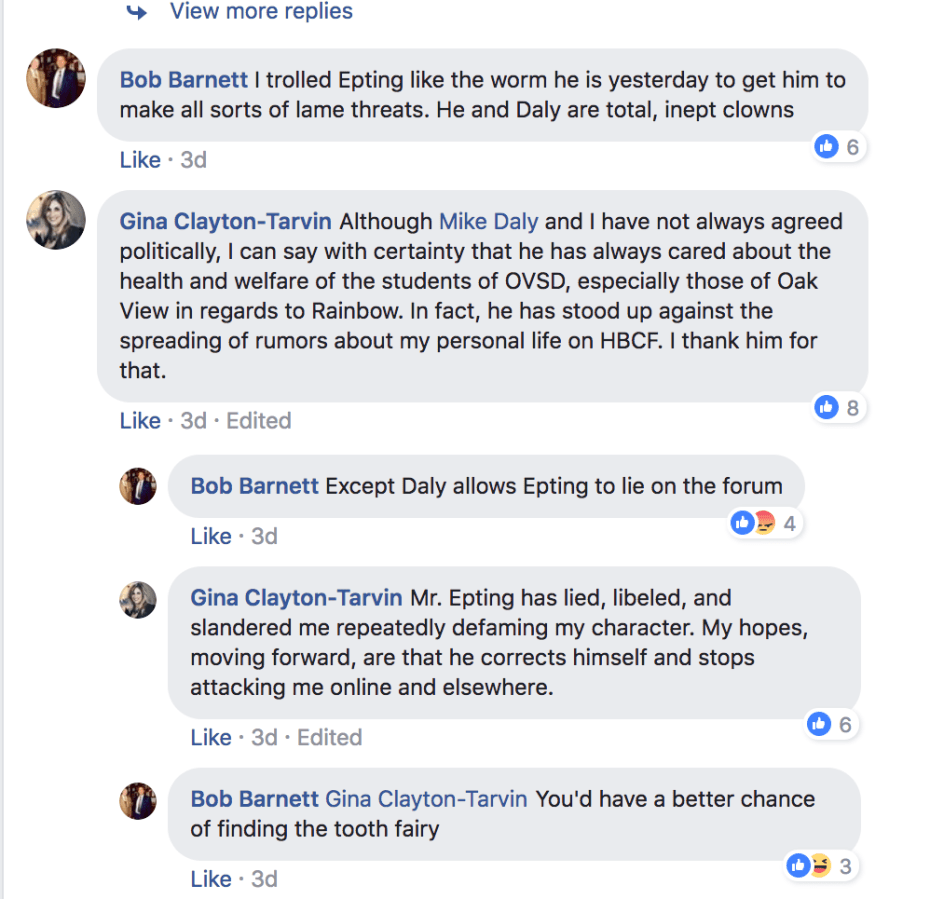Expand the View more replies link
This screenshot has width=930, height=899.
(260, 12)
